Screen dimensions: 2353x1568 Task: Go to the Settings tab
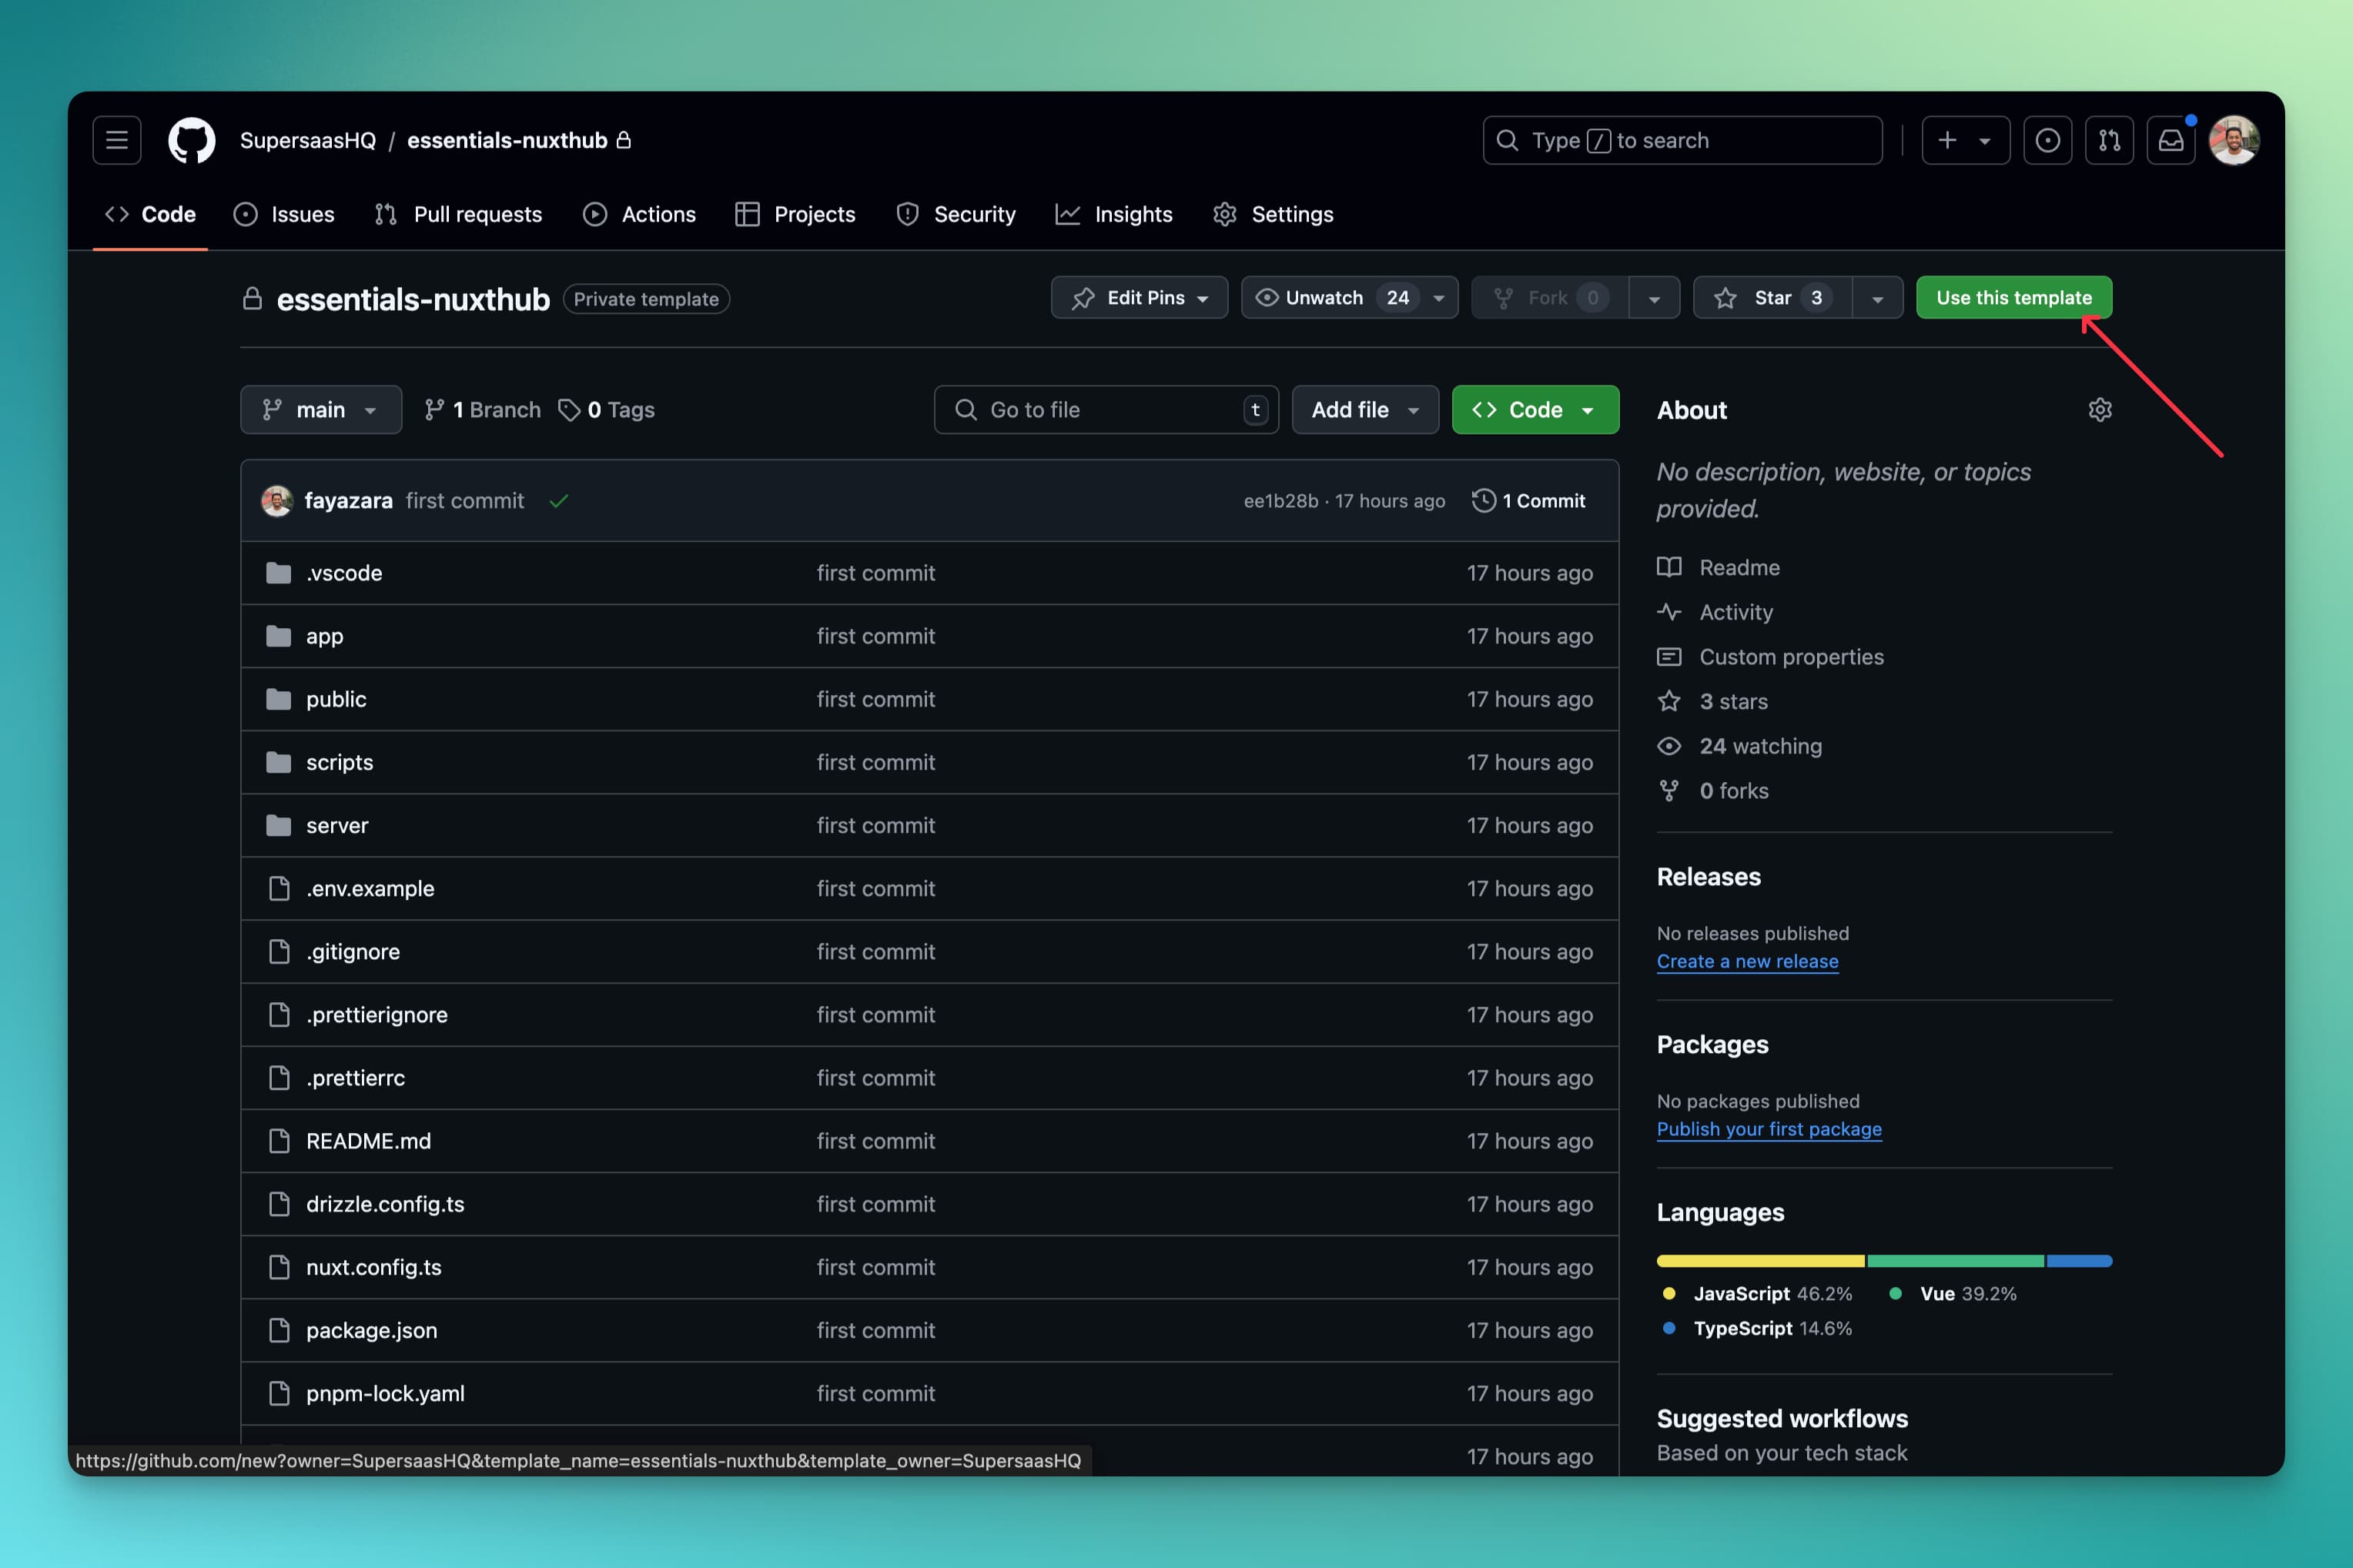pyautogui.click(x=1273, y=214)
